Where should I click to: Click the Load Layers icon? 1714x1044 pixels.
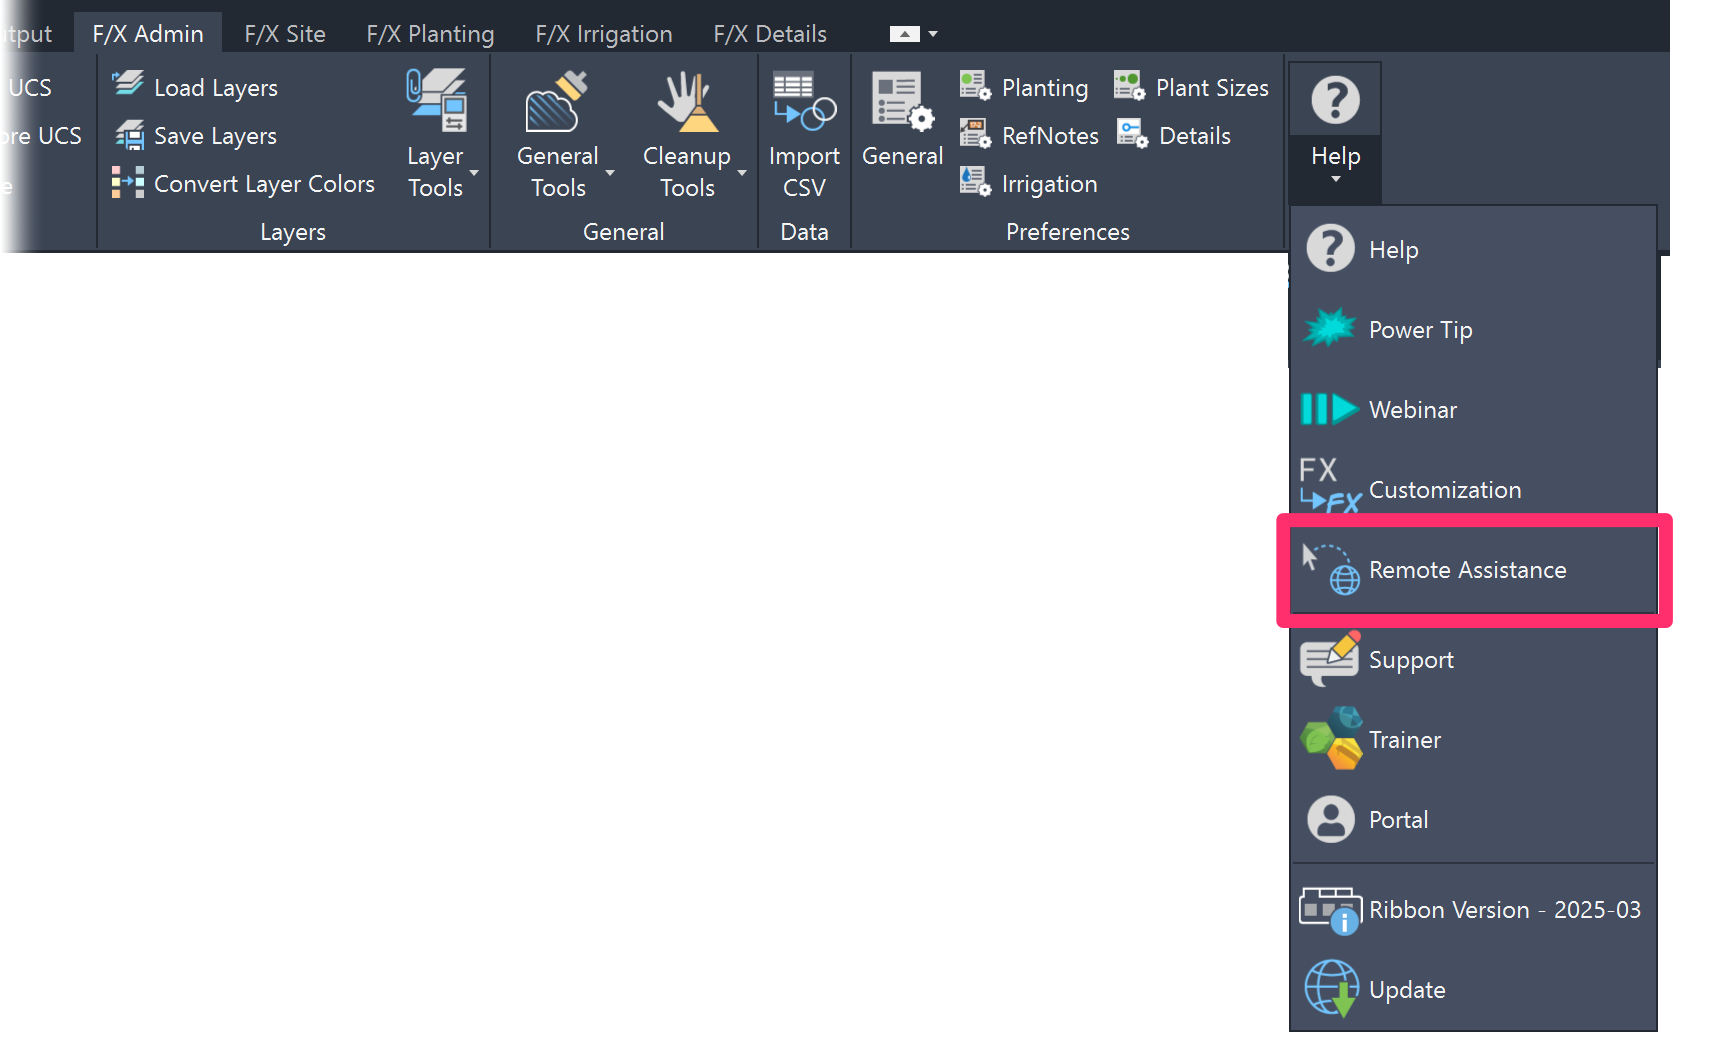pyautogui.click(x=128, y=85)
